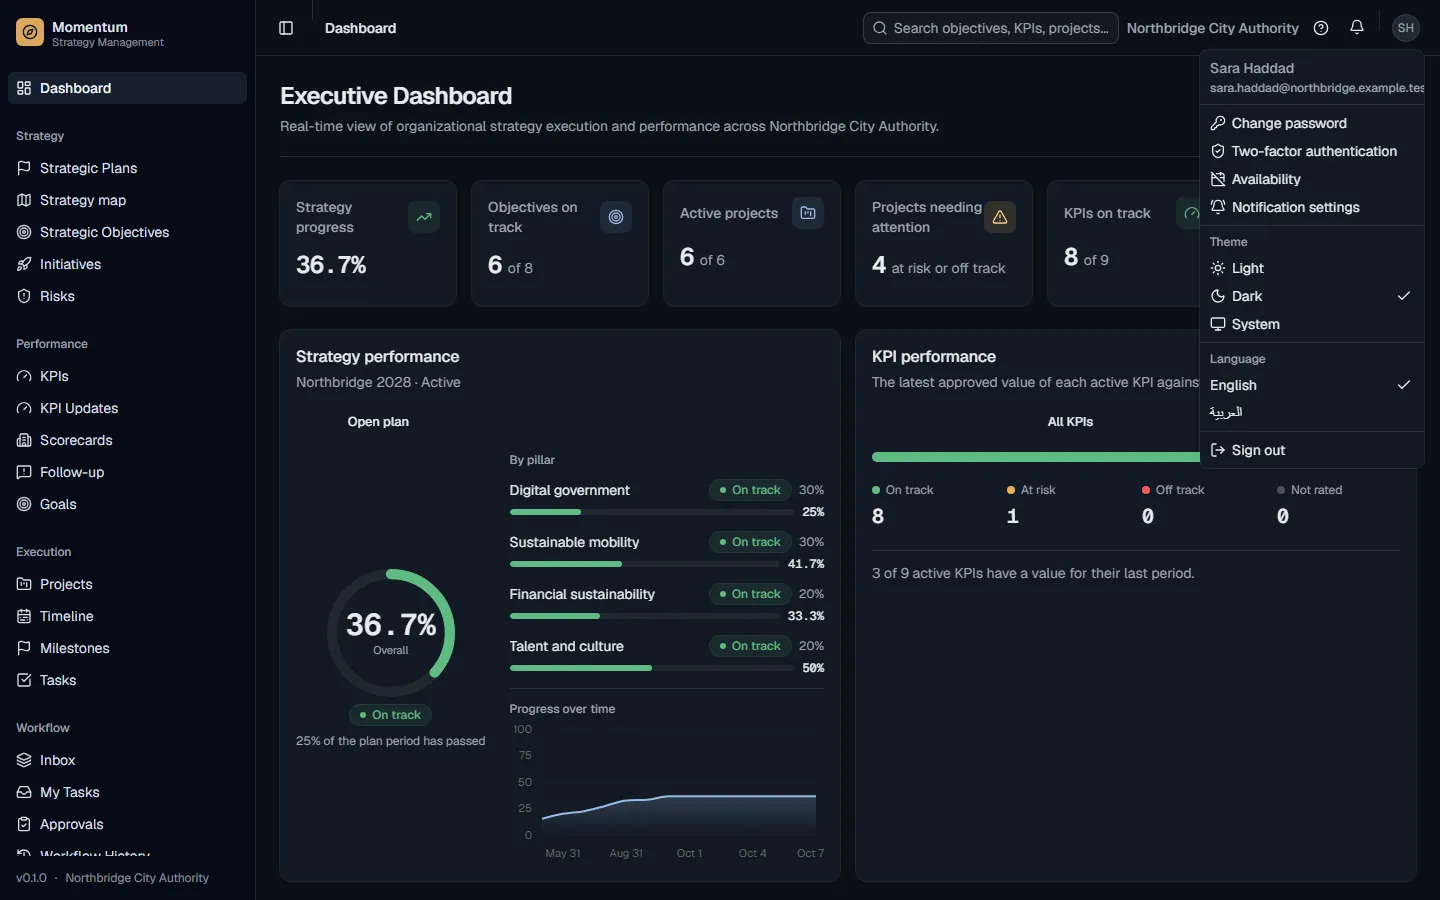The width and height of the screenshot is (1440, 900).
Task: Click the Sara Haddad name in menu
Action: pyautogui.click(x=1252, y=68)
